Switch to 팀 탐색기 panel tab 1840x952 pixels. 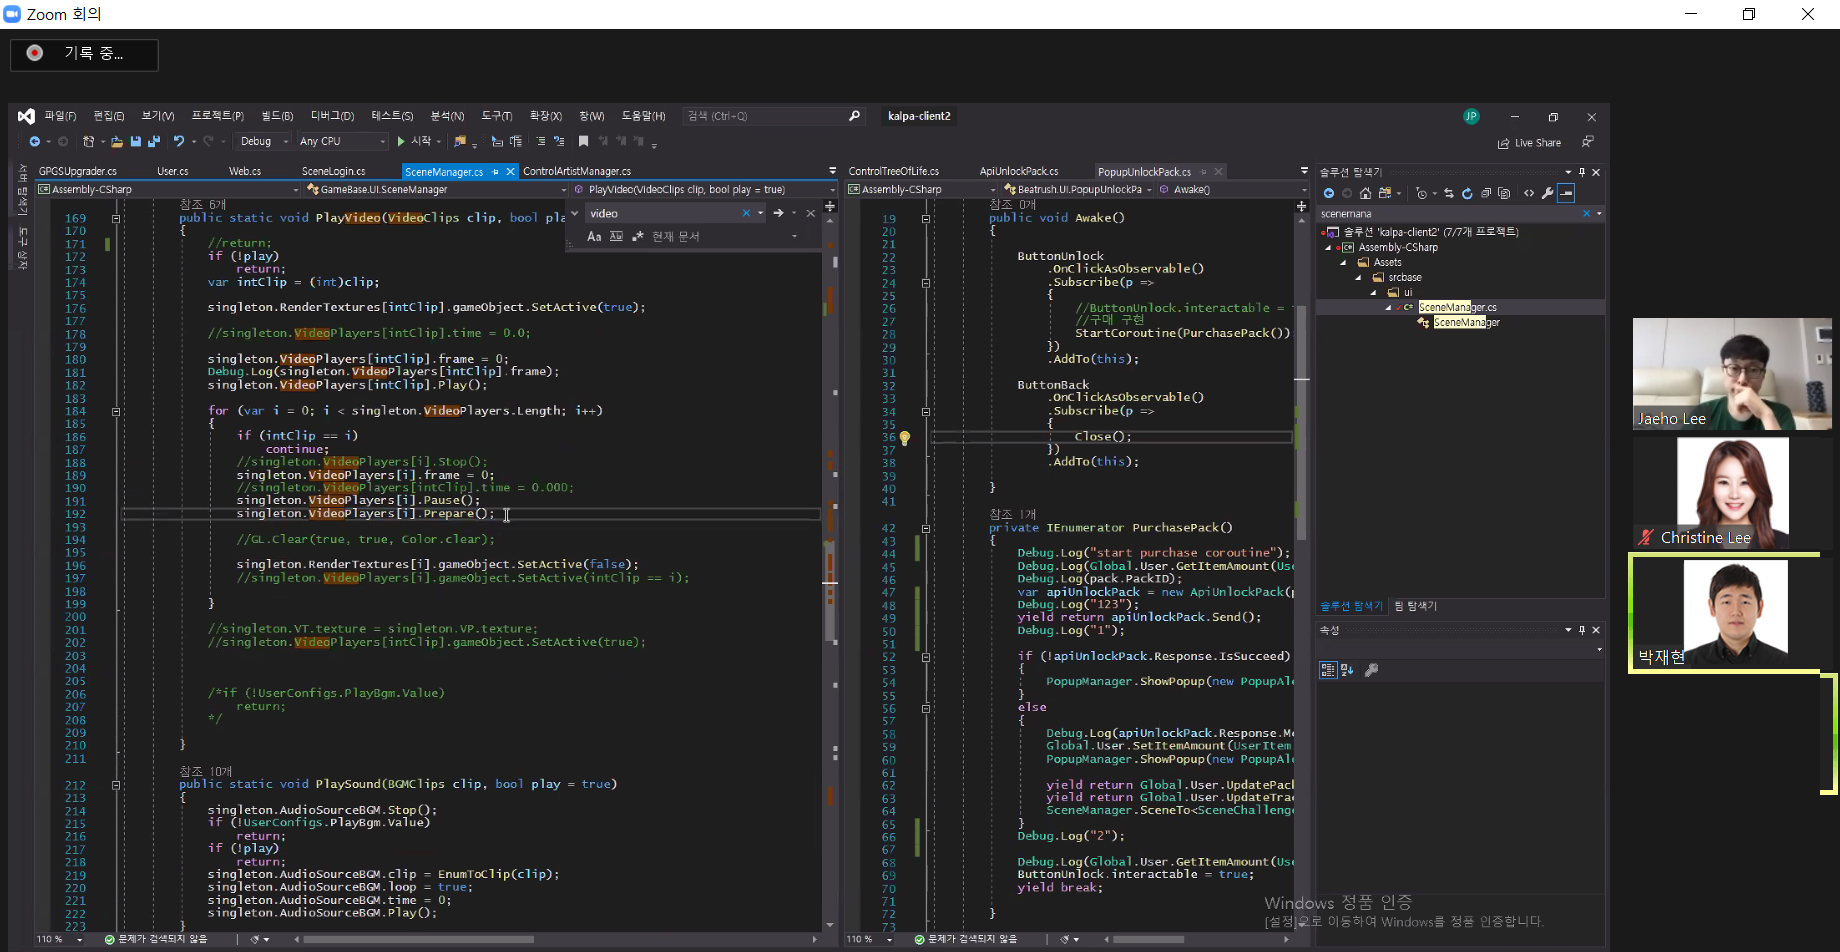click(1415, 606)
